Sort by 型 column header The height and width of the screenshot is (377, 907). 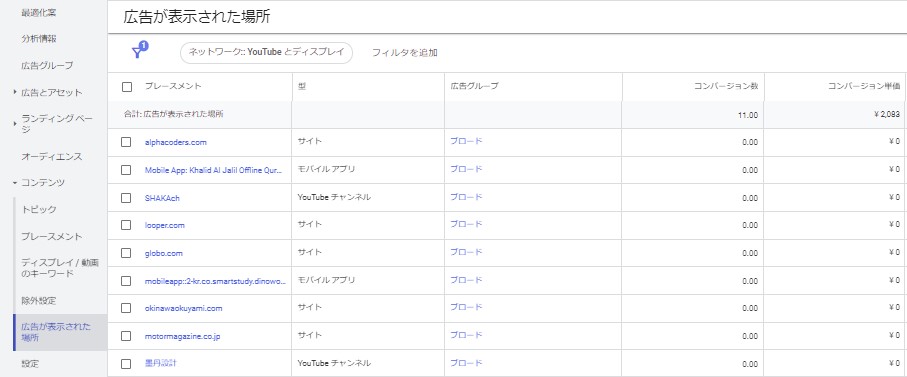tap(301, 86)
